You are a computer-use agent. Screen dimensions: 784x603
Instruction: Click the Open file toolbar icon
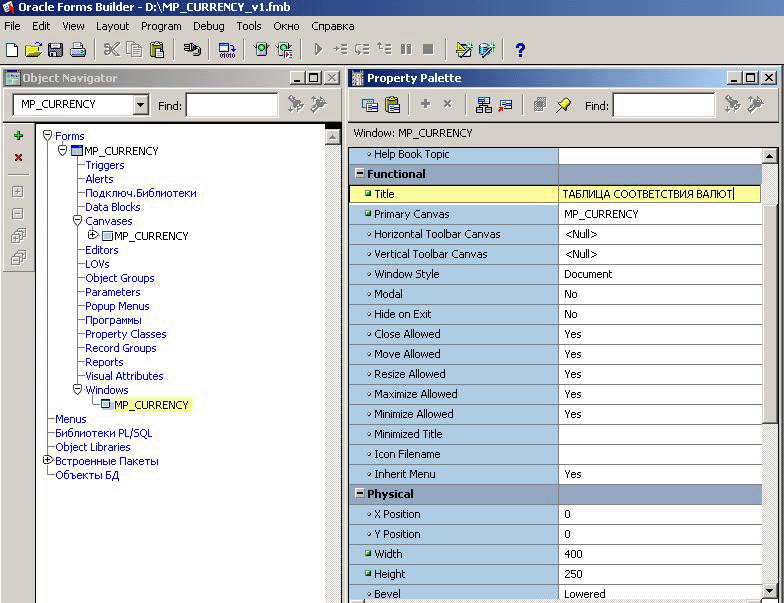pyautogui.click(x=34, y=50)
